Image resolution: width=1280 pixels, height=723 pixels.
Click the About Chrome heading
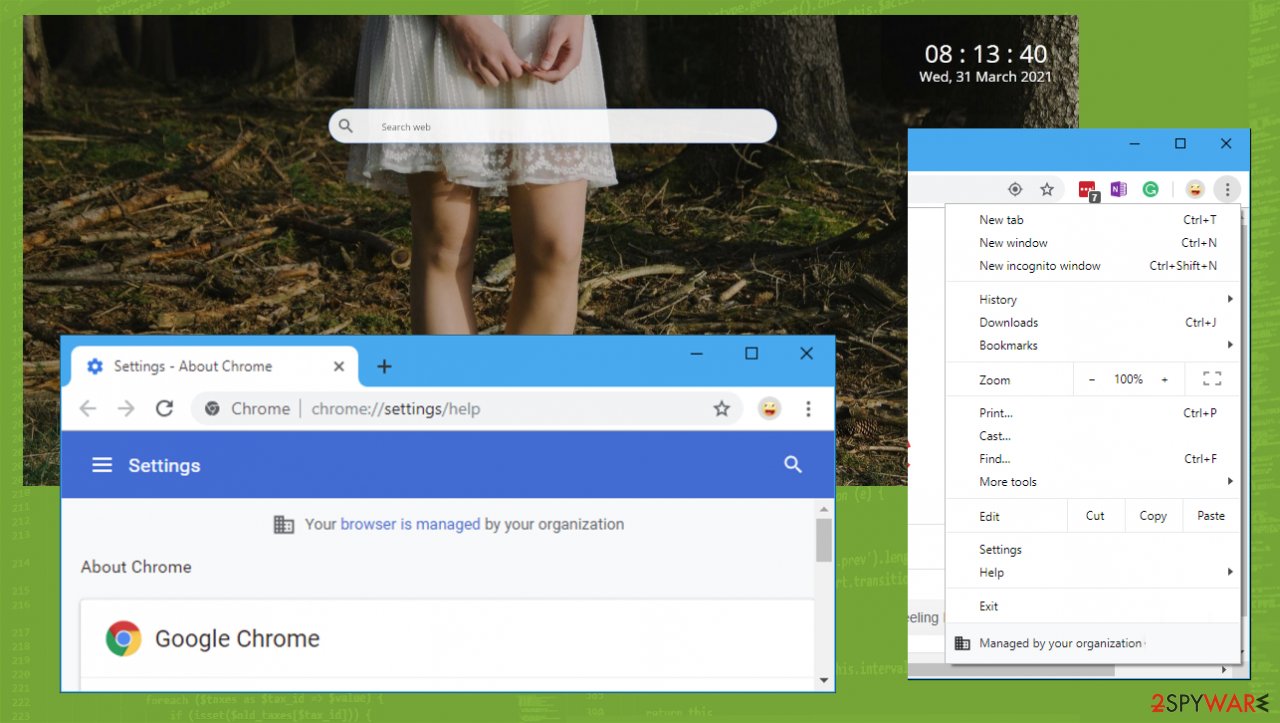[x=136, y=567]
